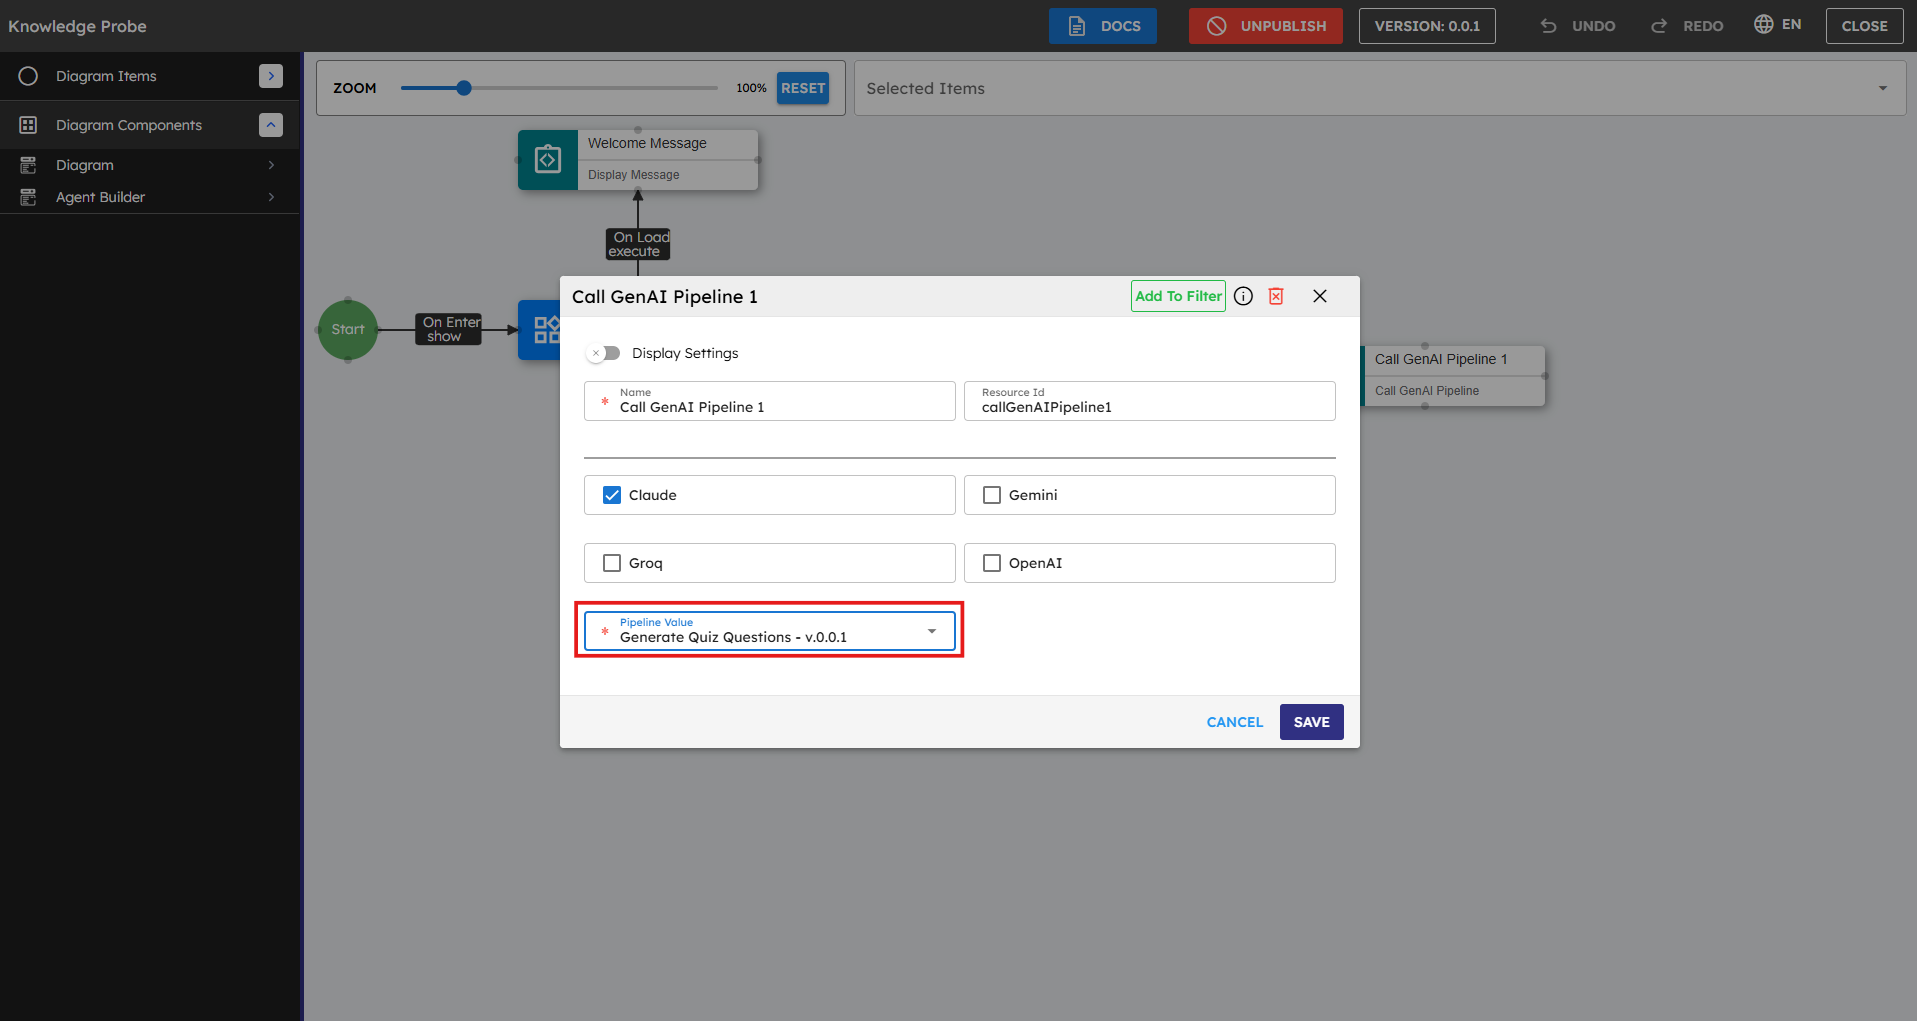Click the Welcome Message node icon

pos(548,160)
